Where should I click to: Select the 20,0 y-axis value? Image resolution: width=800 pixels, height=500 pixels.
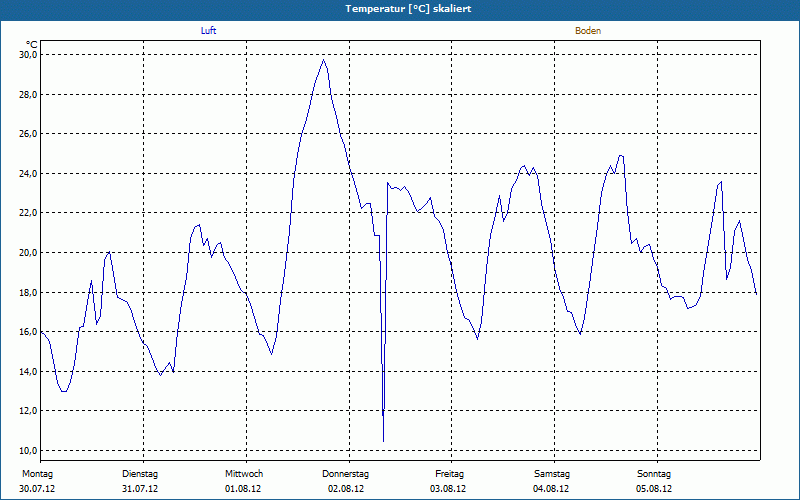click(x=29, y=253)
